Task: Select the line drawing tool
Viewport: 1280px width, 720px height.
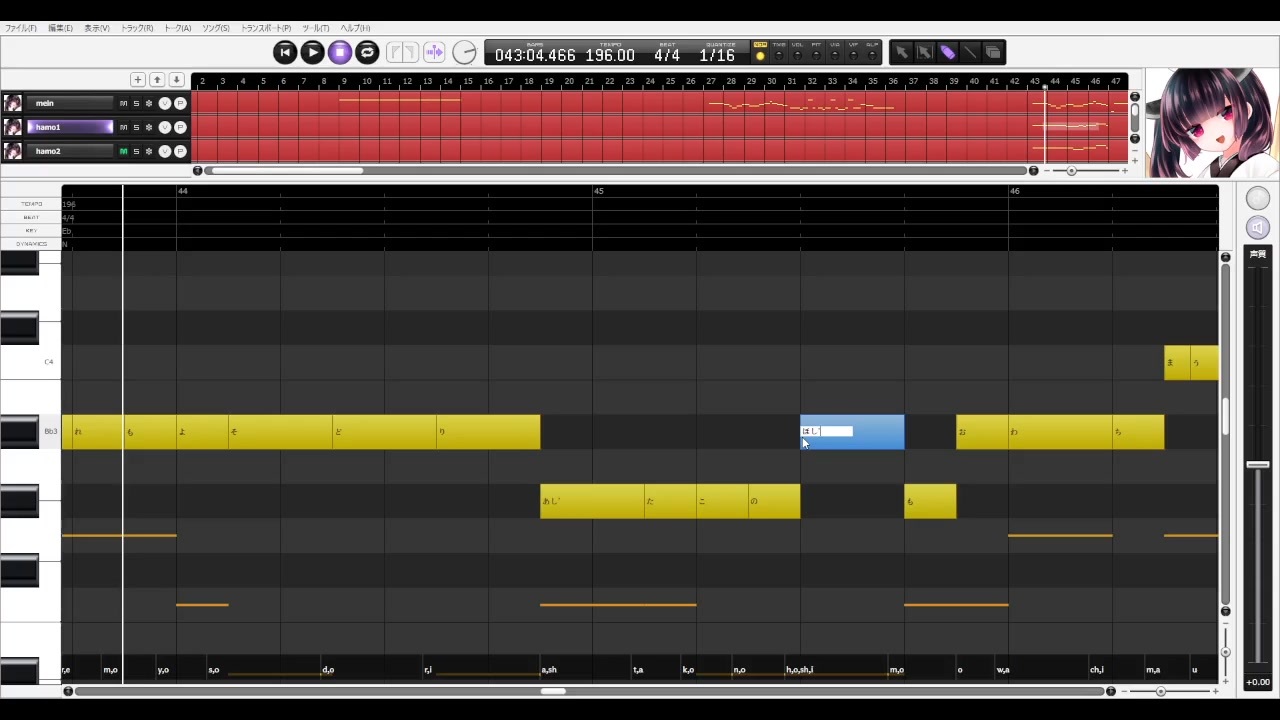Action: coord(970,52)
